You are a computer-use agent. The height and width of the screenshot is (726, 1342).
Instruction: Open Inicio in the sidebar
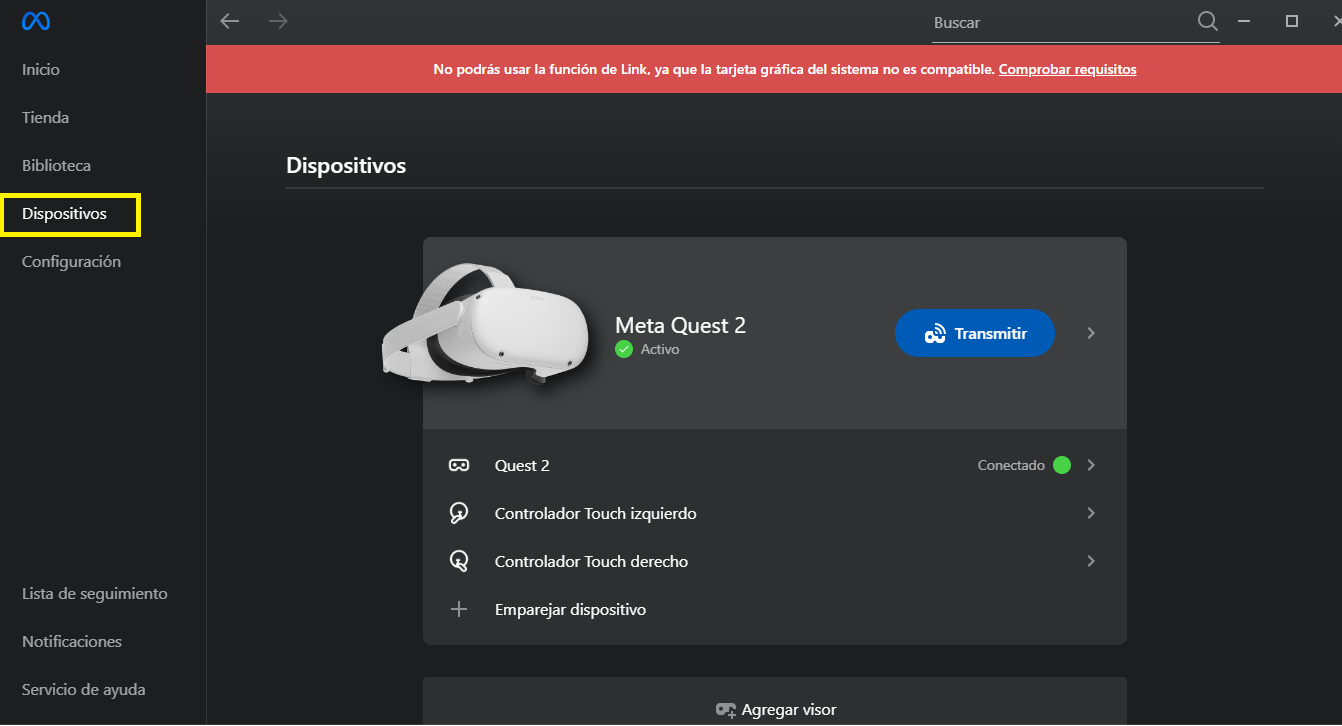[41, 70]
